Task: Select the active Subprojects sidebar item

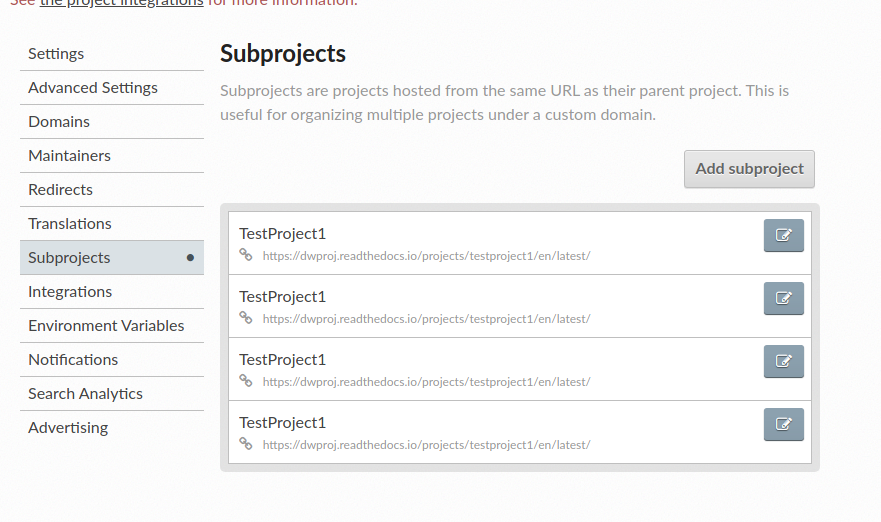Action: pos(112,258)
